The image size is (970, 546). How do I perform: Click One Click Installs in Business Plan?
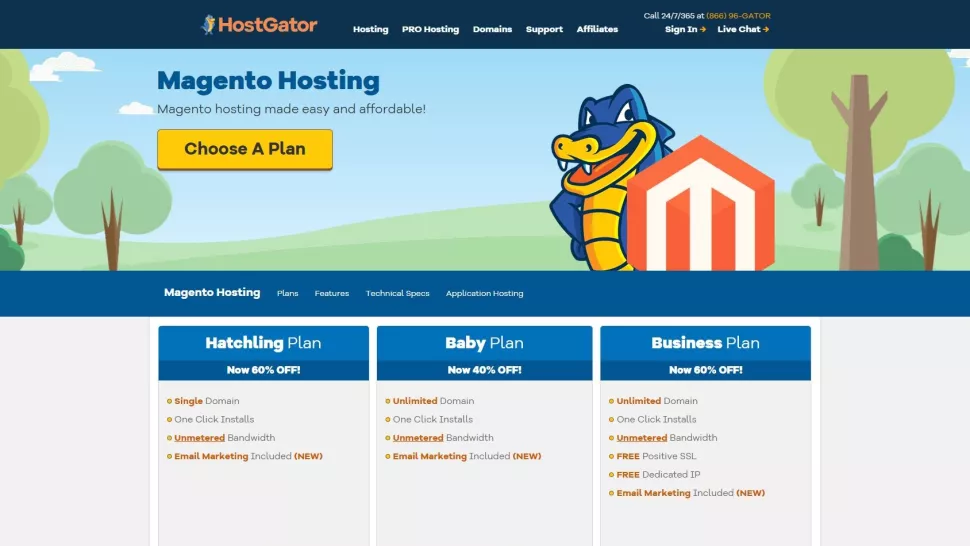point(656,419)
